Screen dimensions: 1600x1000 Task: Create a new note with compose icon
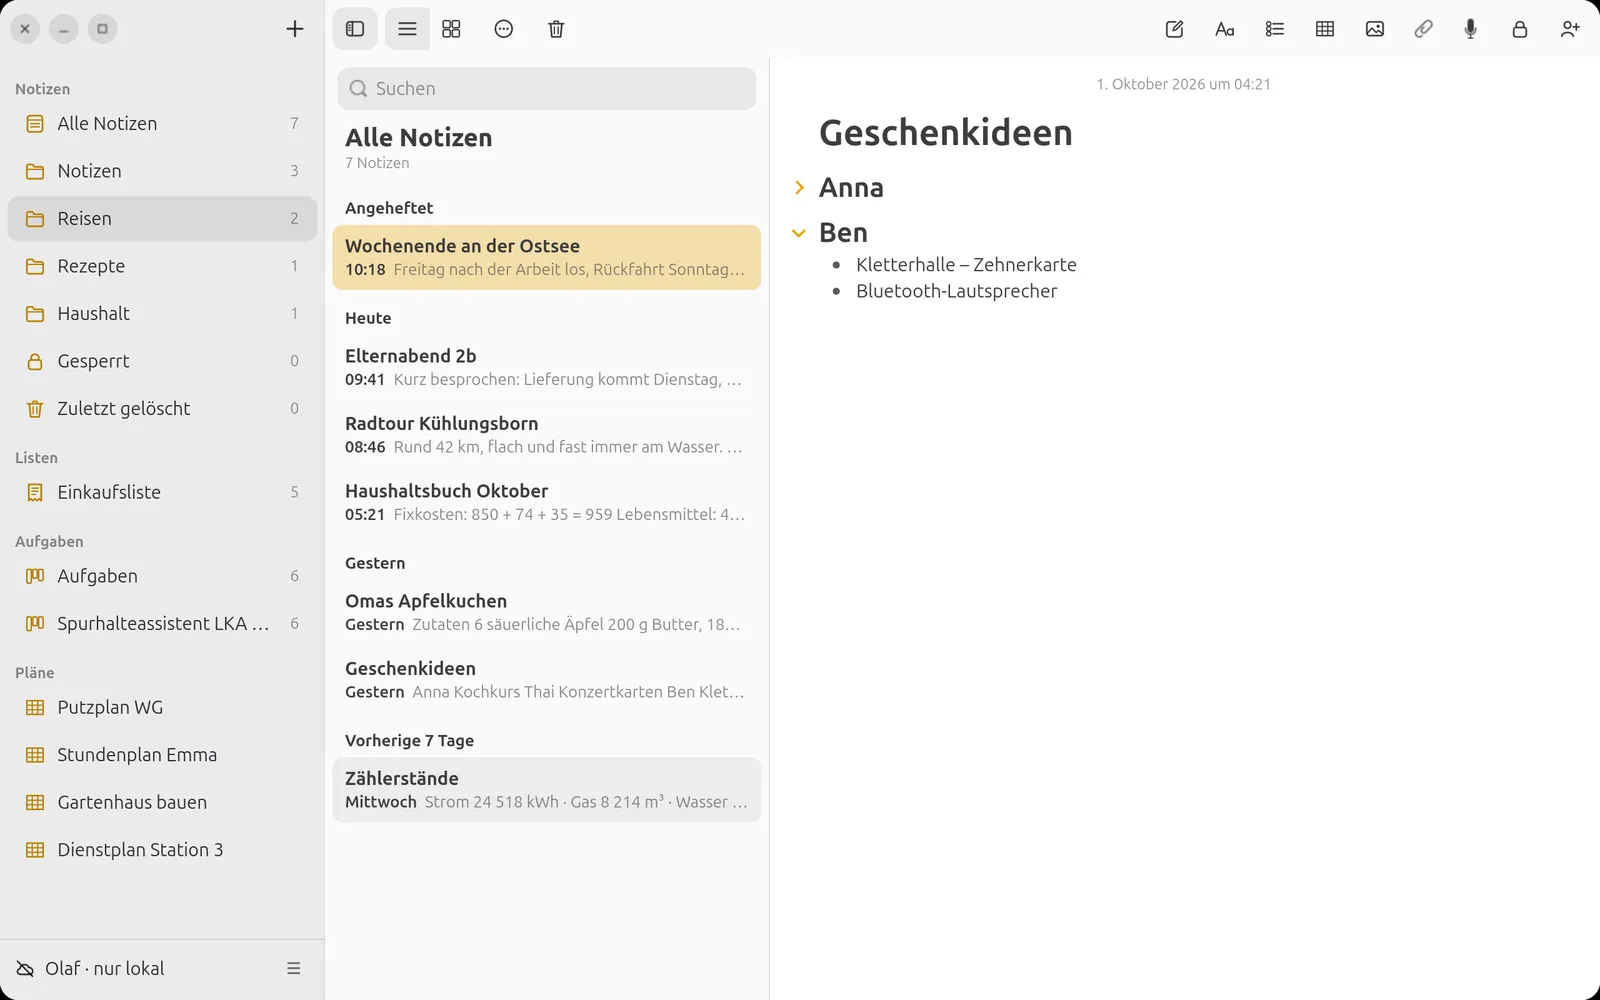tap(1175, 29)
